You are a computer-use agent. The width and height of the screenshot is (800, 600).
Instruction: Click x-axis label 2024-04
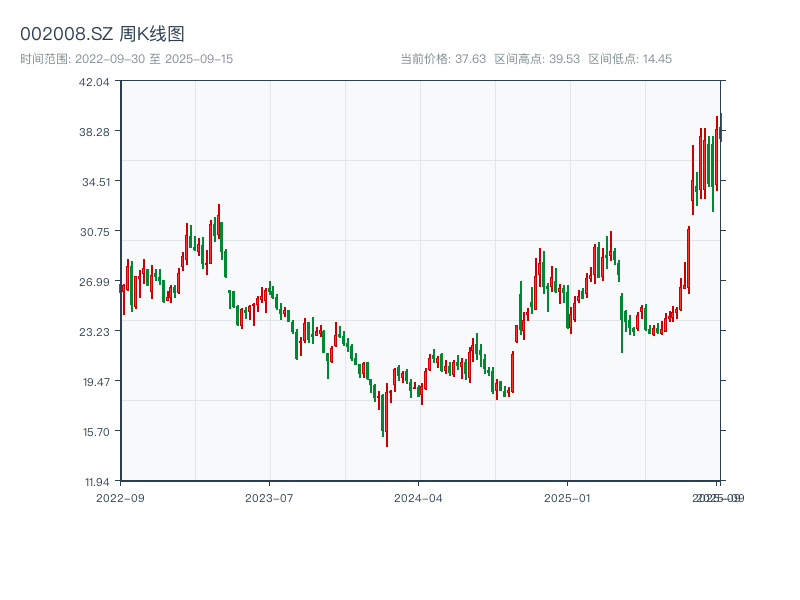coord(418,498)
